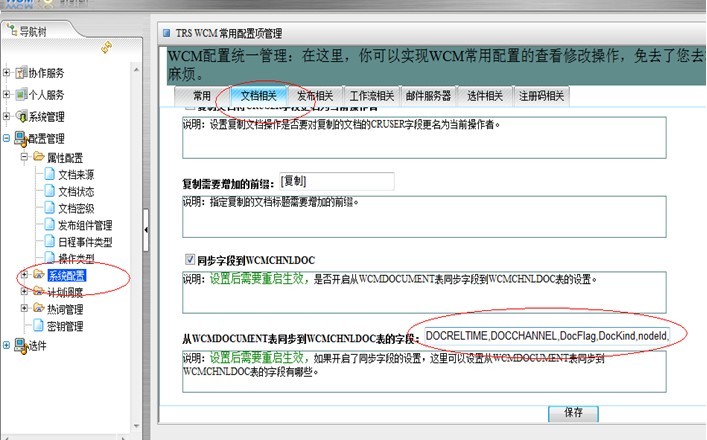The width and height of the screenshot is (707, 440).
Task: Toggle the 同步字段到WCMCHNLDOC checkbox
Action: point(190,259)
